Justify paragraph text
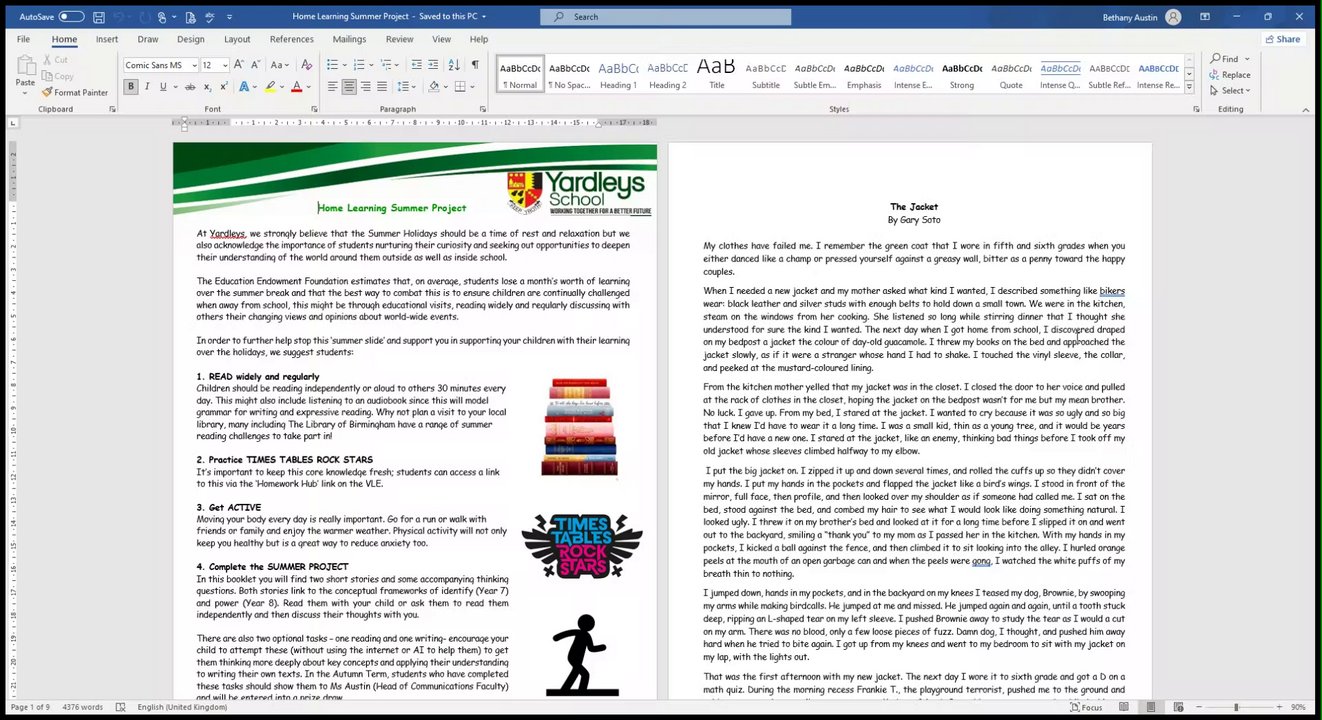Screen dimensions: 1322x720 tap(382, 87)
